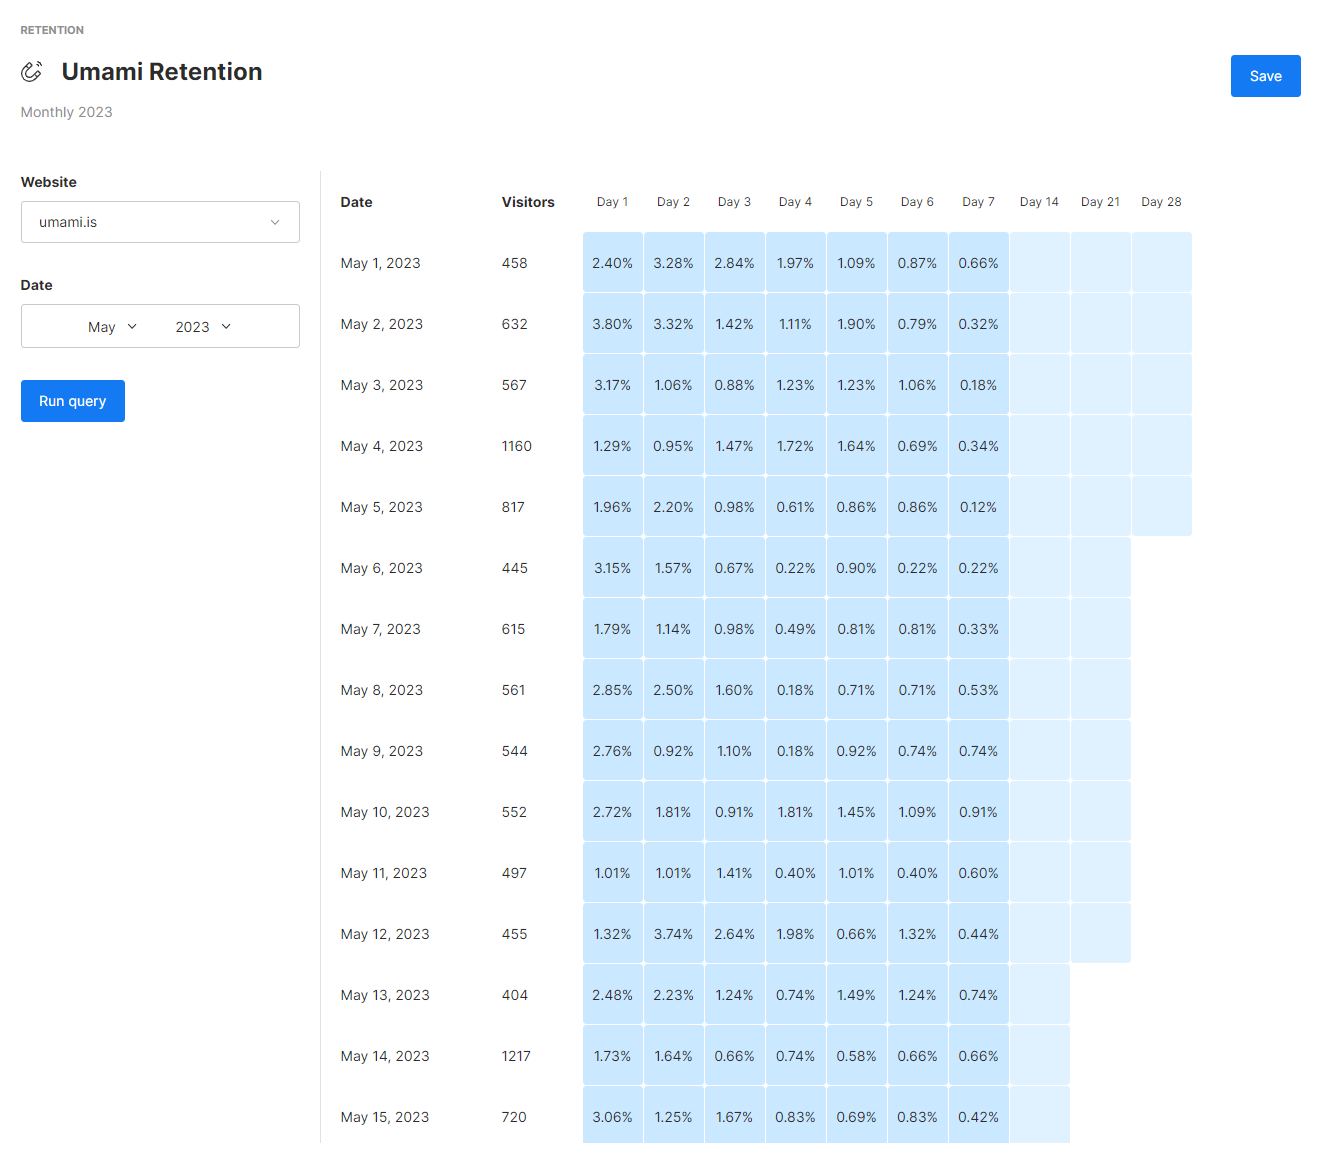Viewport: 1323px width, 1170px height.
Task: Click the 1160 visitors value
Action: coord(516,446)
